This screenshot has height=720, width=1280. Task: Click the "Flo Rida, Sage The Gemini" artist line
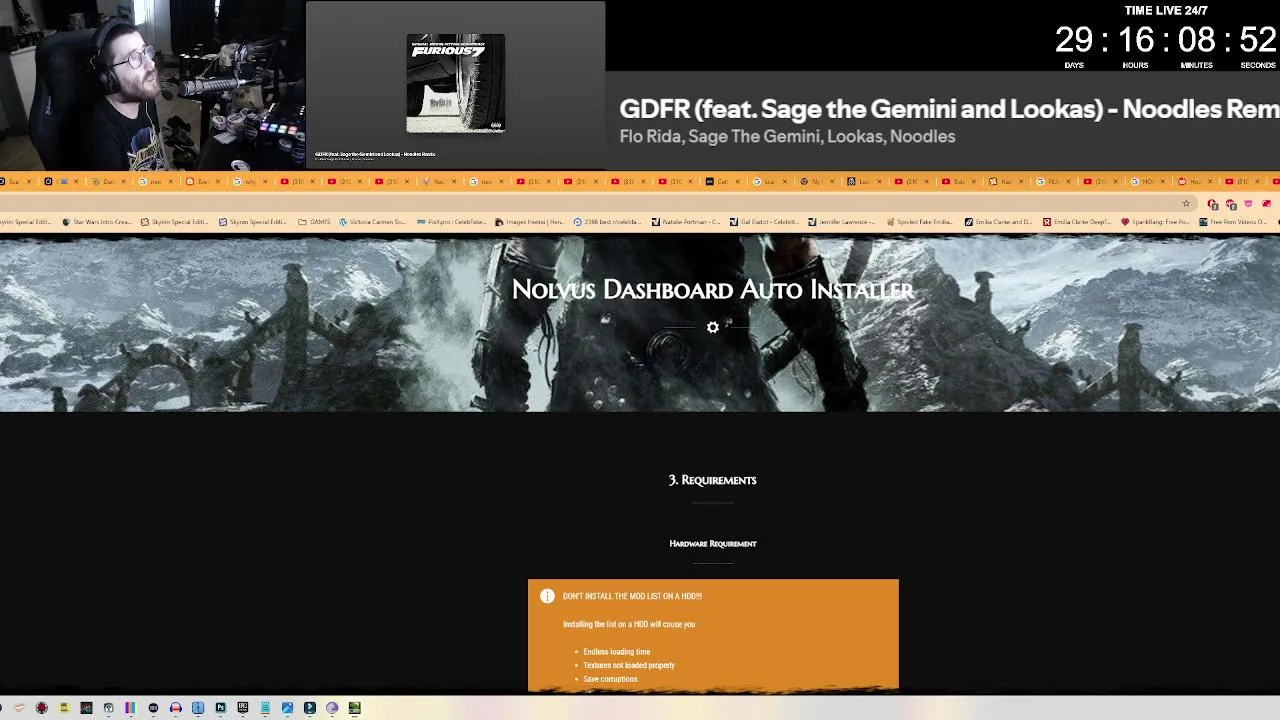click(787, 137)
